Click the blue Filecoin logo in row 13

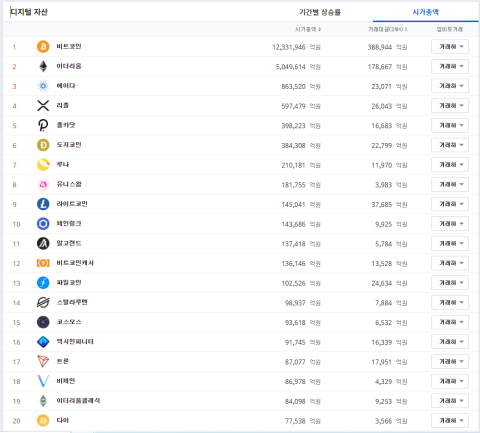(x=43, y=283)
